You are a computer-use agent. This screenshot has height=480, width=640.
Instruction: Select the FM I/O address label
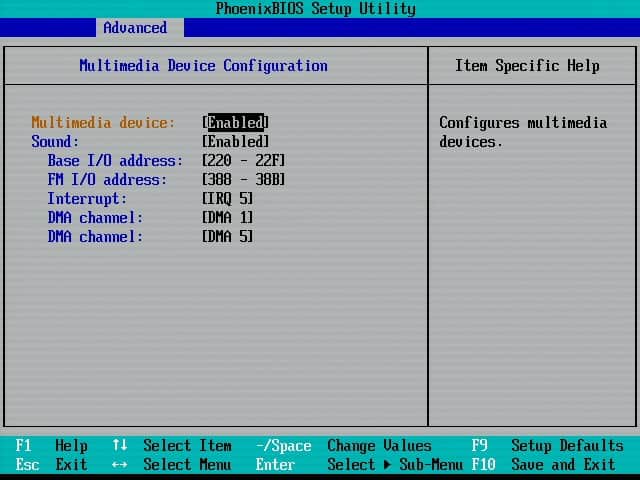(x=107, y=180)
